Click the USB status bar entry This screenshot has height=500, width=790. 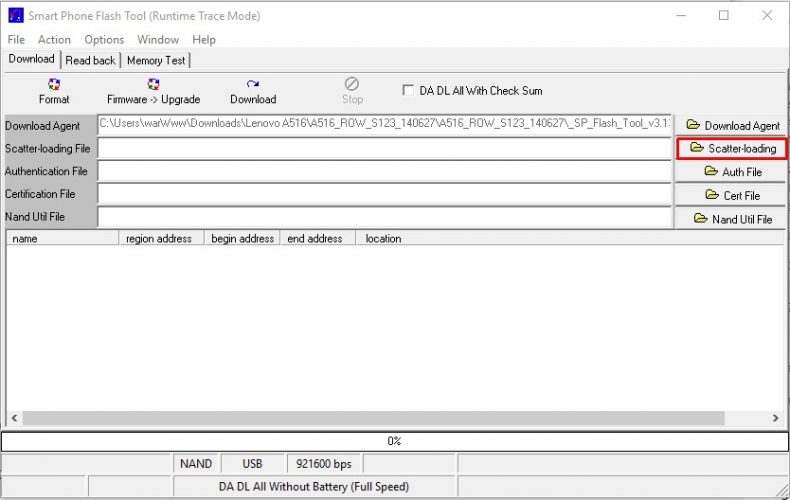click(x=252, y=464)
